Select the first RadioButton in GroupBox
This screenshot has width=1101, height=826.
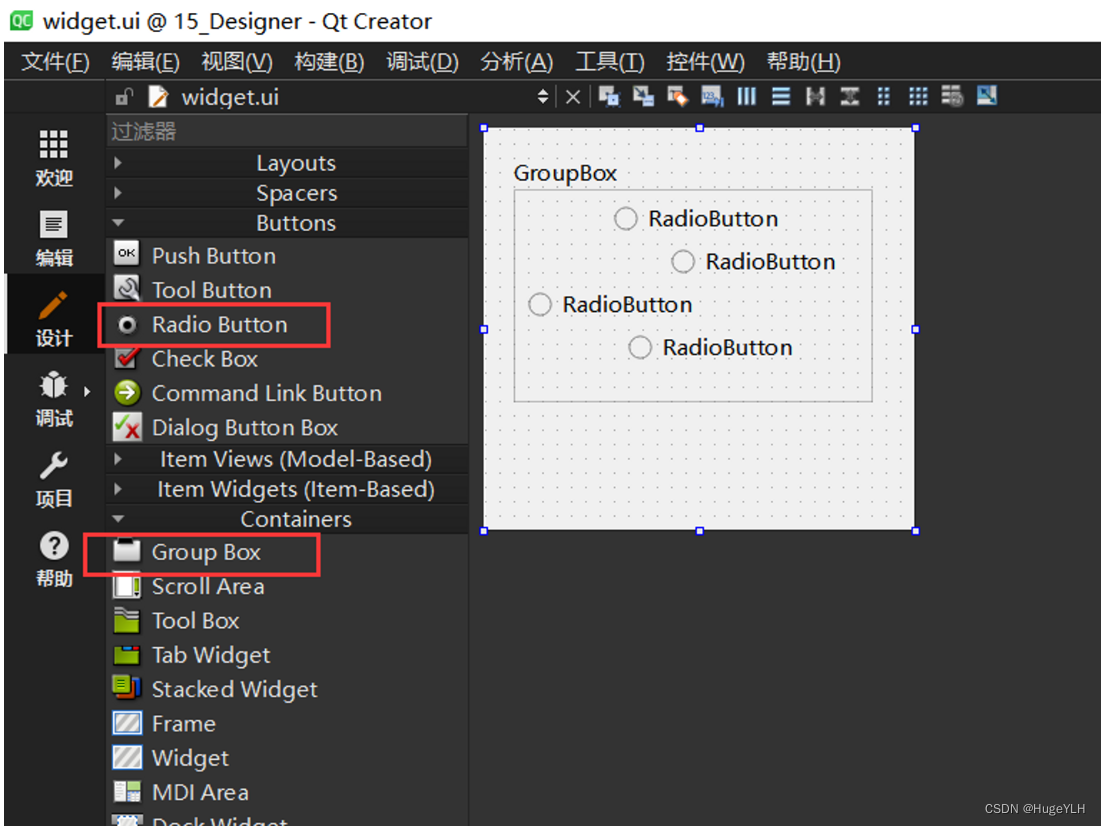696,219
